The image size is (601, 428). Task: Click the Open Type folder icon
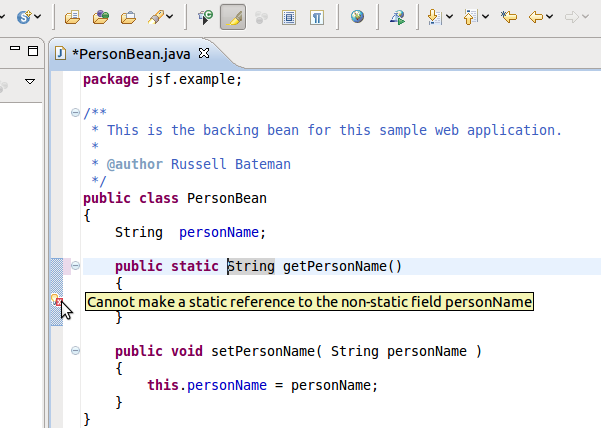72,17
